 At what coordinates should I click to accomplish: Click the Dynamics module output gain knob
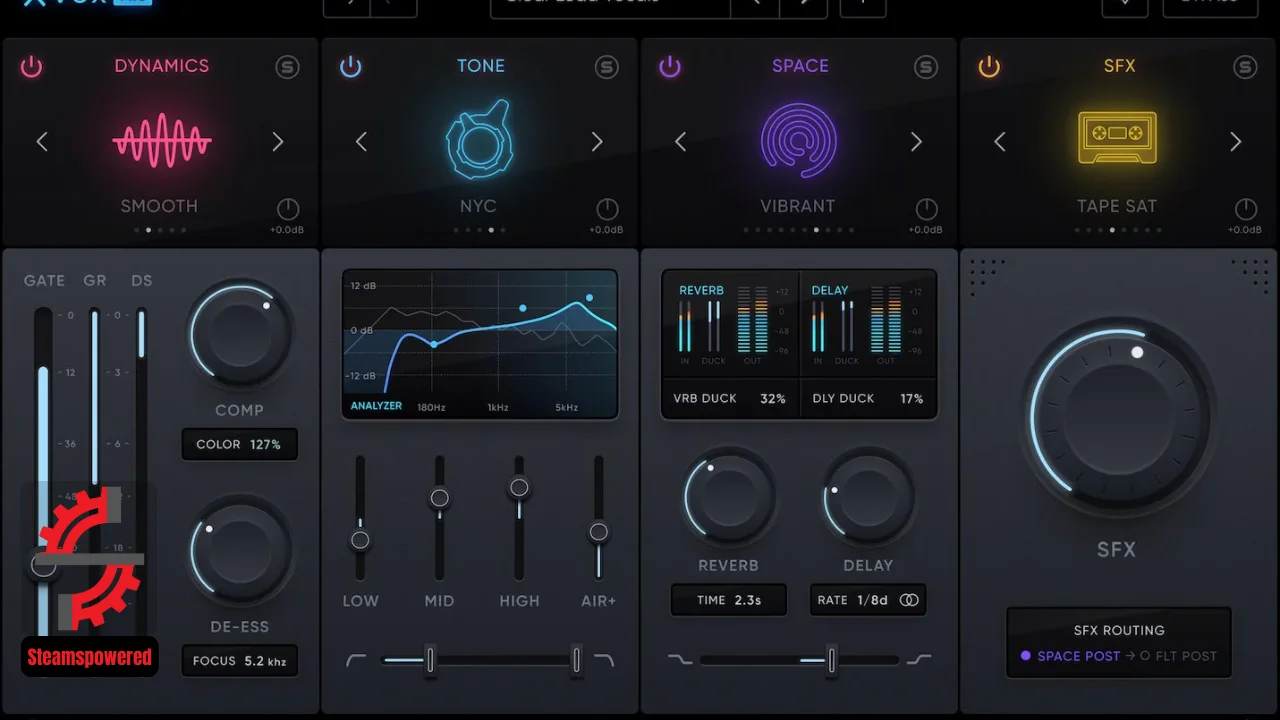click(x=287, y=209)
